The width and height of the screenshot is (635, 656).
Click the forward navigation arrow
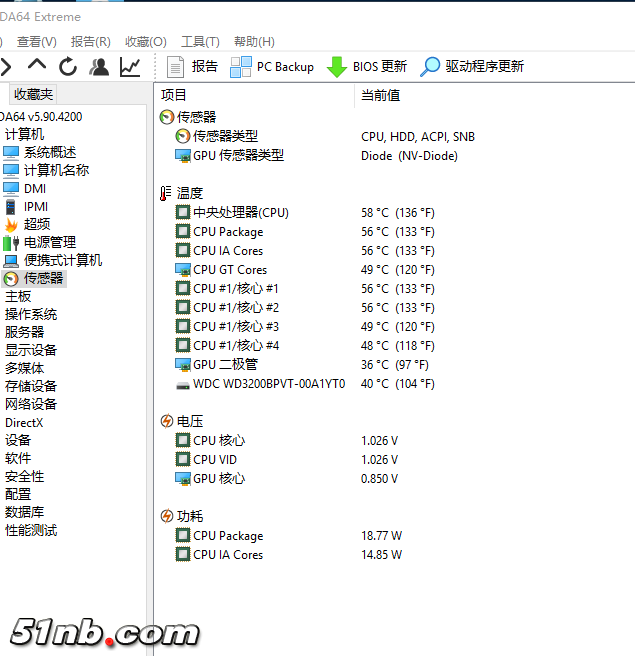tap(6, 67)
